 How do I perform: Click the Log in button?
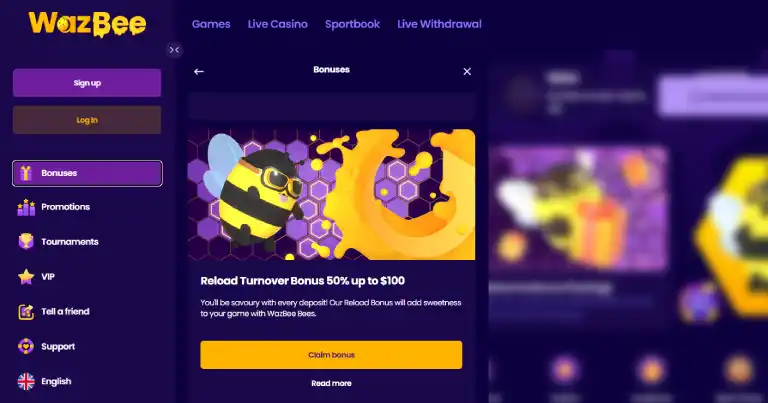click(x=87, y=120)
